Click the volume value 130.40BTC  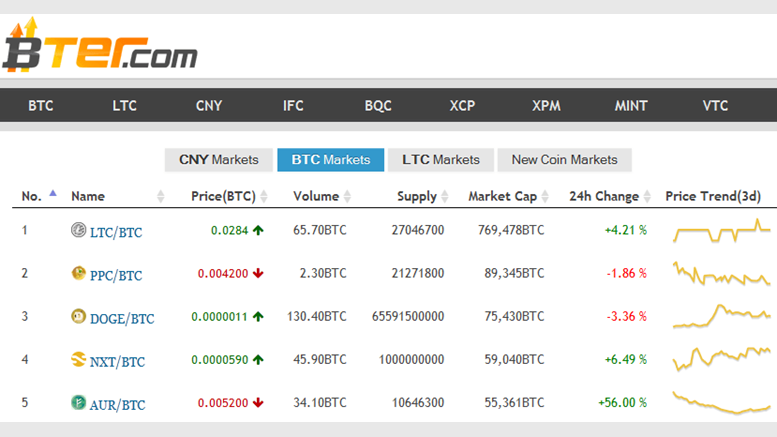pyautogui.click(x=317, y=316)
